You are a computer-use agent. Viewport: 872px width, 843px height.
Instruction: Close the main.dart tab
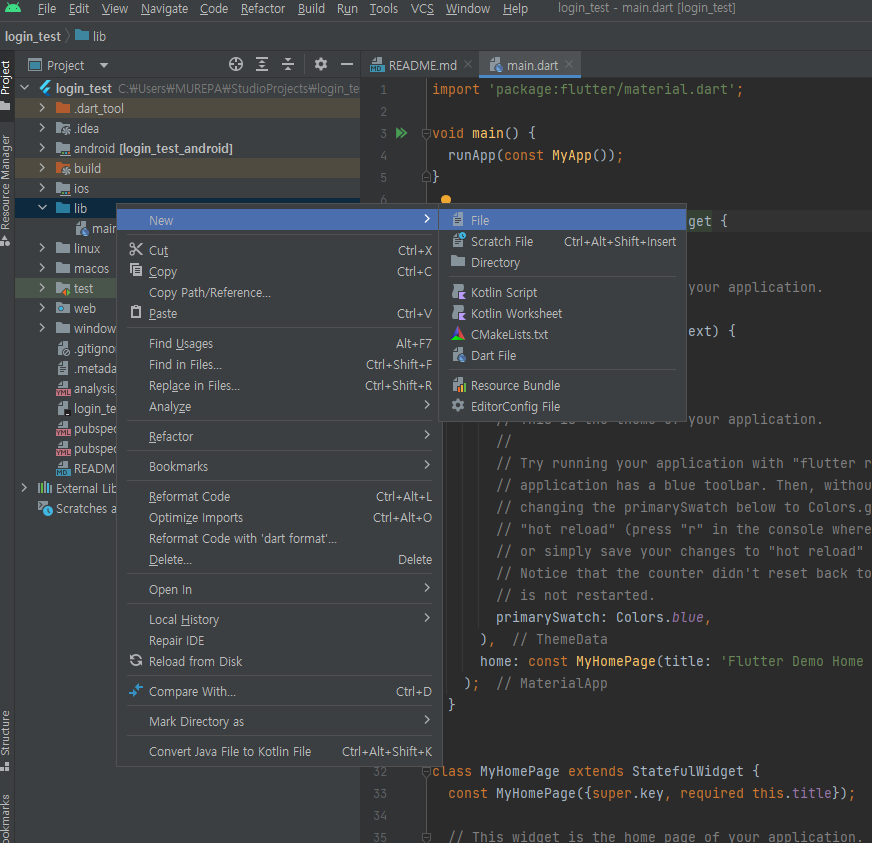(569, 65)
